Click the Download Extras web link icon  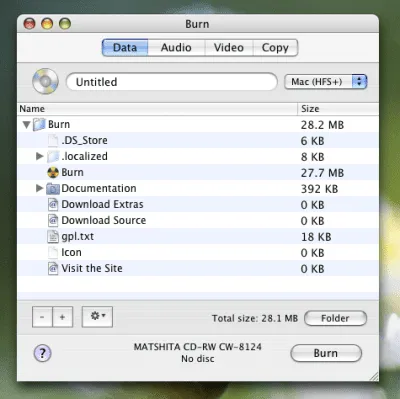[53, 204]
